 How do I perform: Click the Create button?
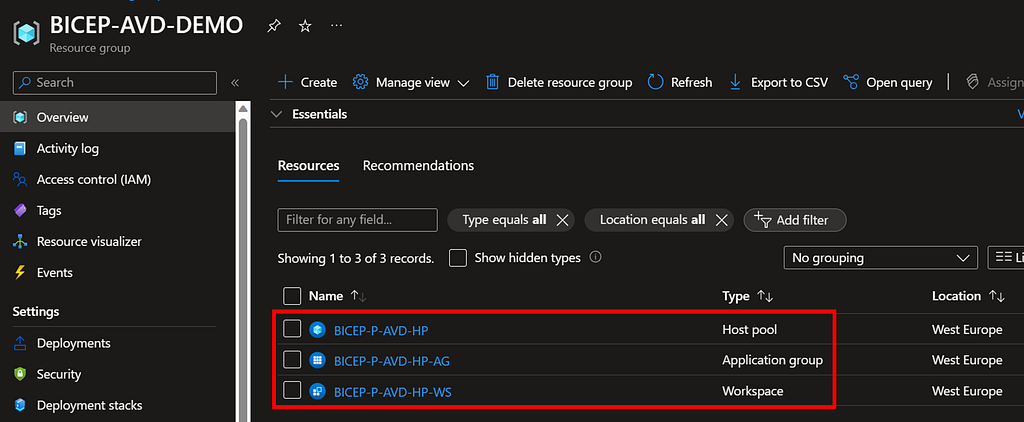(x=308, y=82)
